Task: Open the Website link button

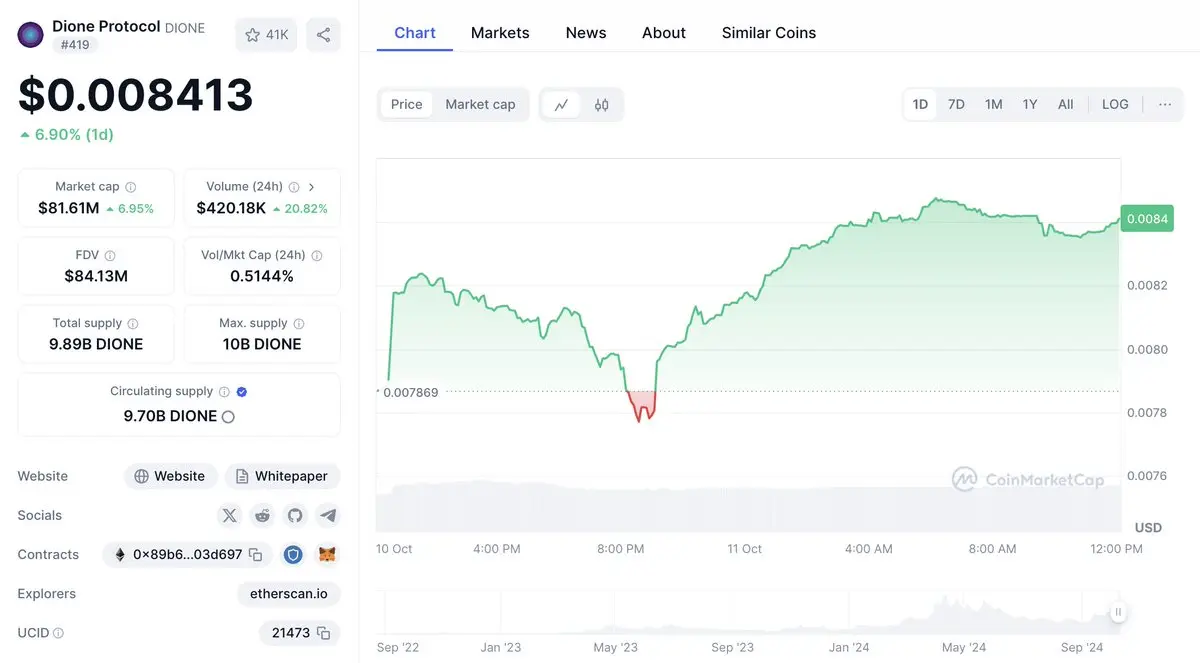Action: 170,476
